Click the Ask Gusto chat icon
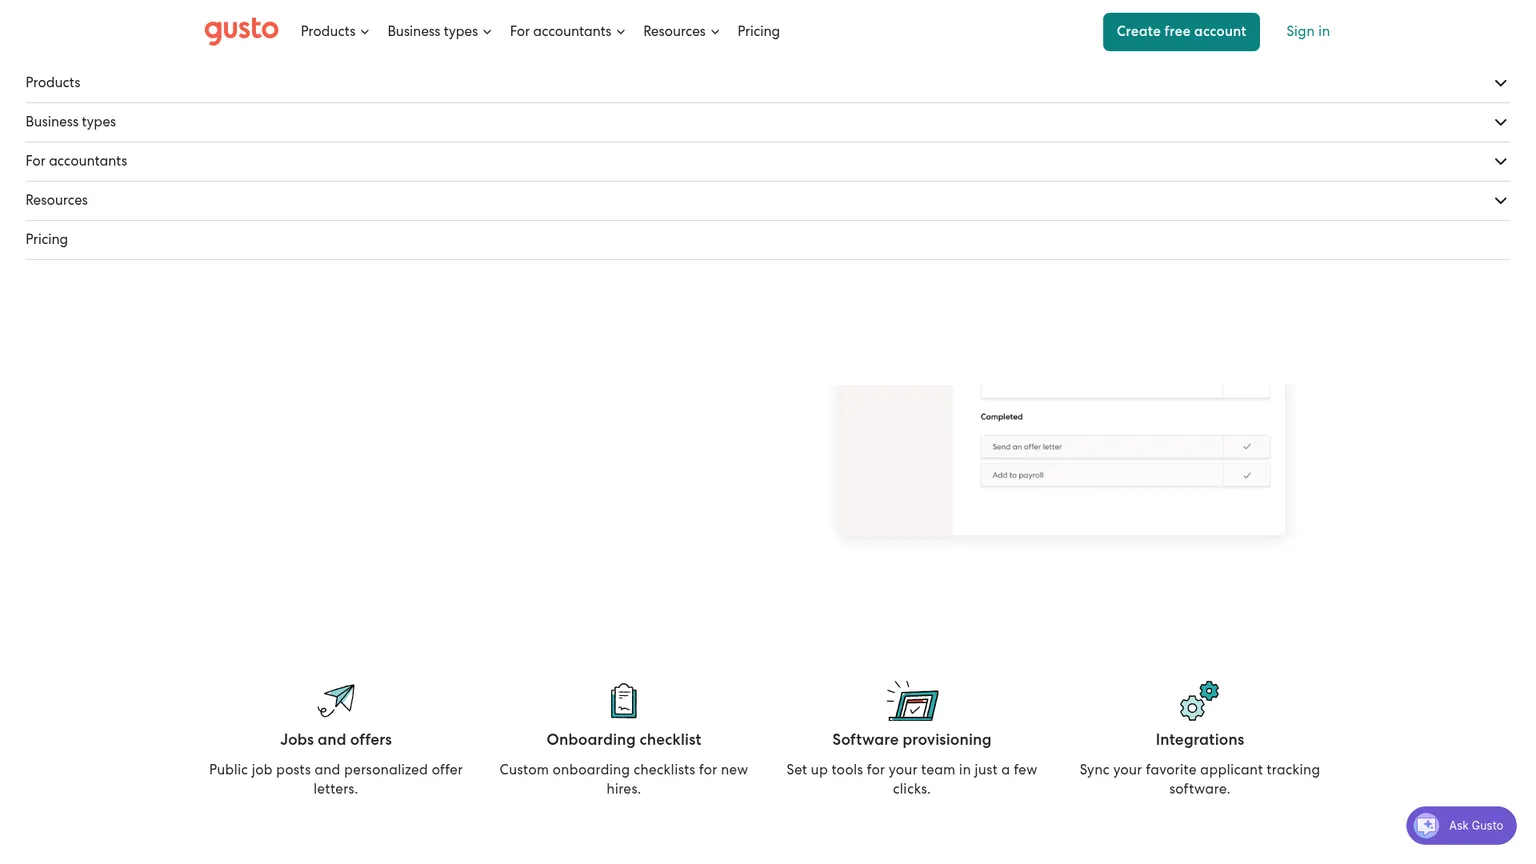Image resolution: width=1536 pixels, height=864 pixels. 1427,826
